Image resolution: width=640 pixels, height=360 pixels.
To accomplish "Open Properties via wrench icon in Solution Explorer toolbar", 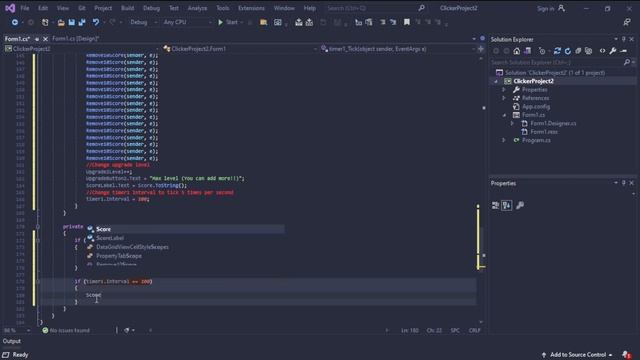I will coord(613,51).
